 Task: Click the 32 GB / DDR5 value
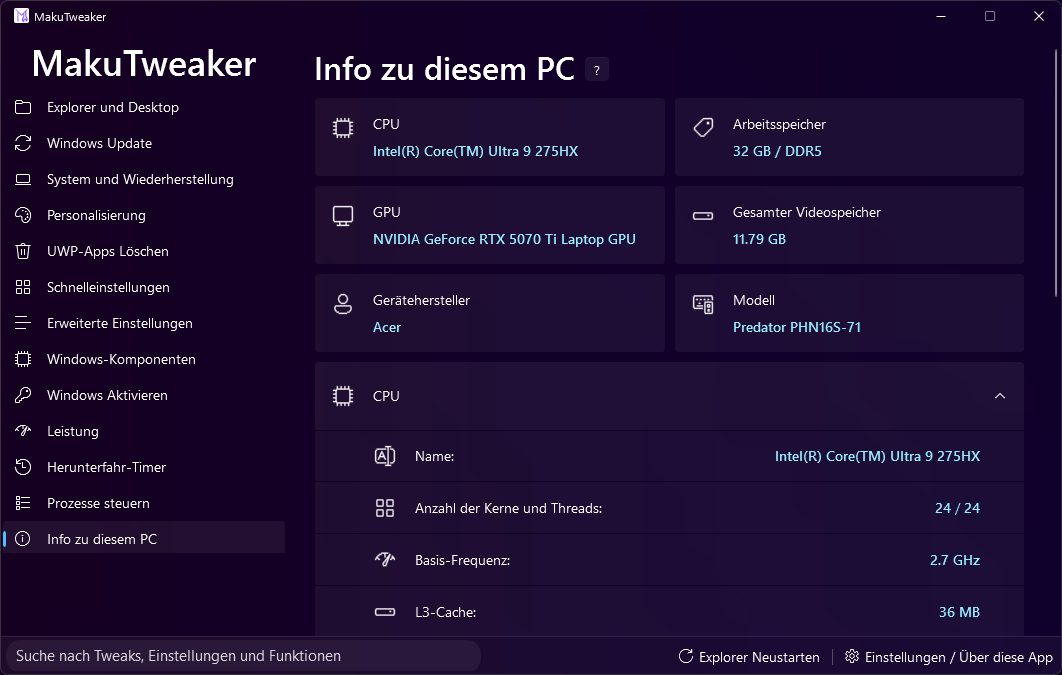(x=777, y=151)
